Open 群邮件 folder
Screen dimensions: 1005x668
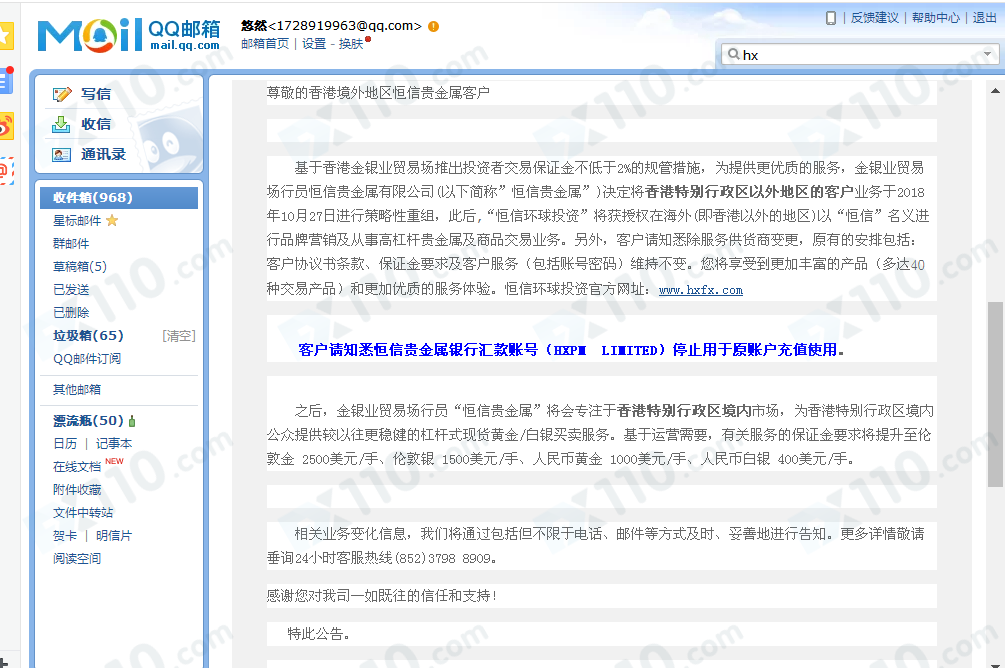[x=71, y=244]
